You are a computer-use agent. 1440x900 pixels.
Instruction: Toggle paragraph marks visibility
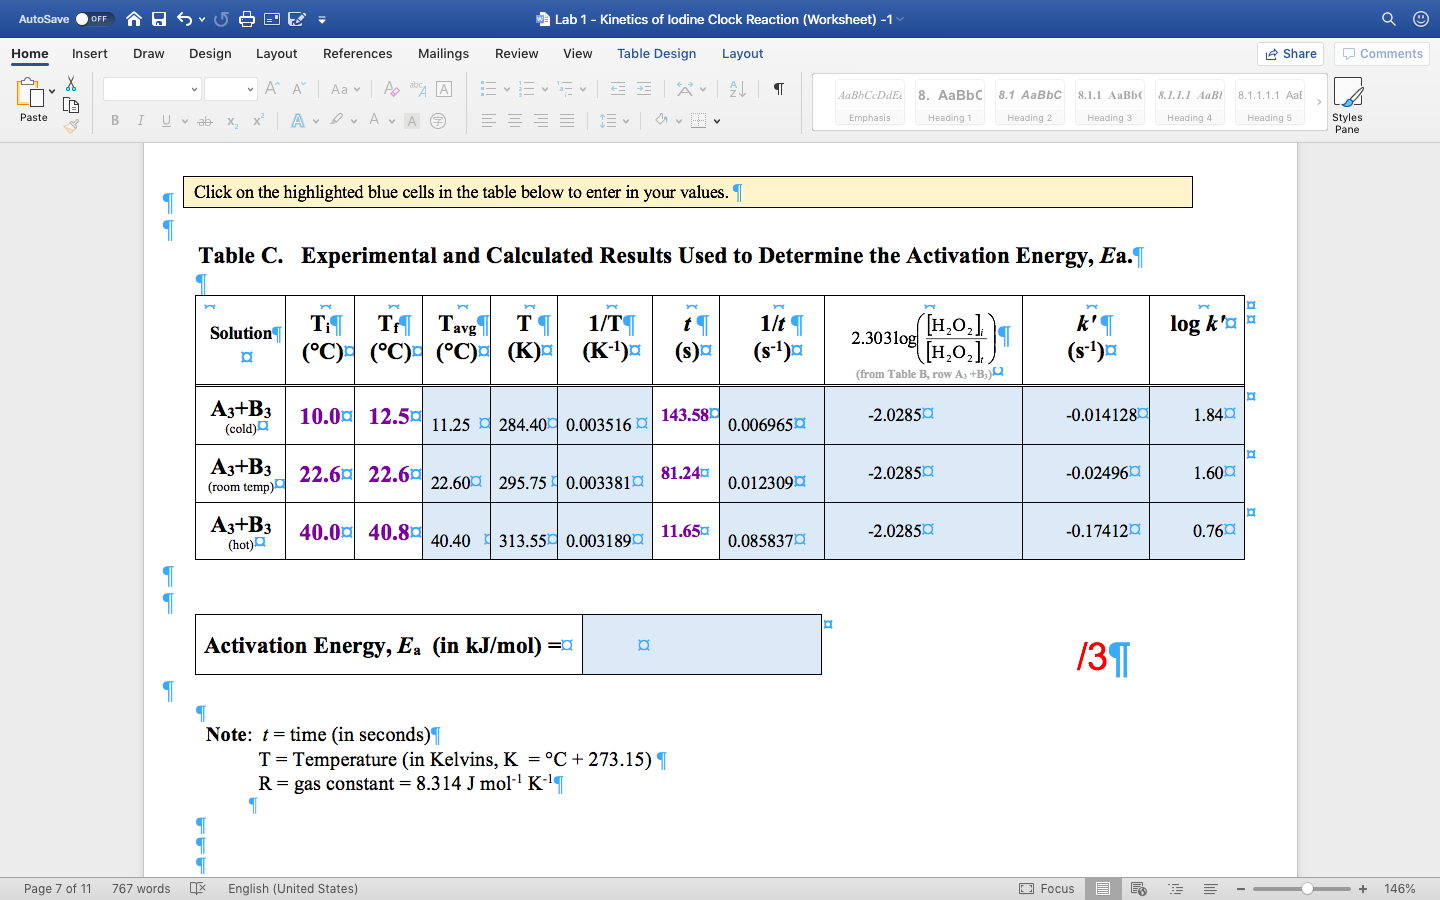[x=779, y=89]
